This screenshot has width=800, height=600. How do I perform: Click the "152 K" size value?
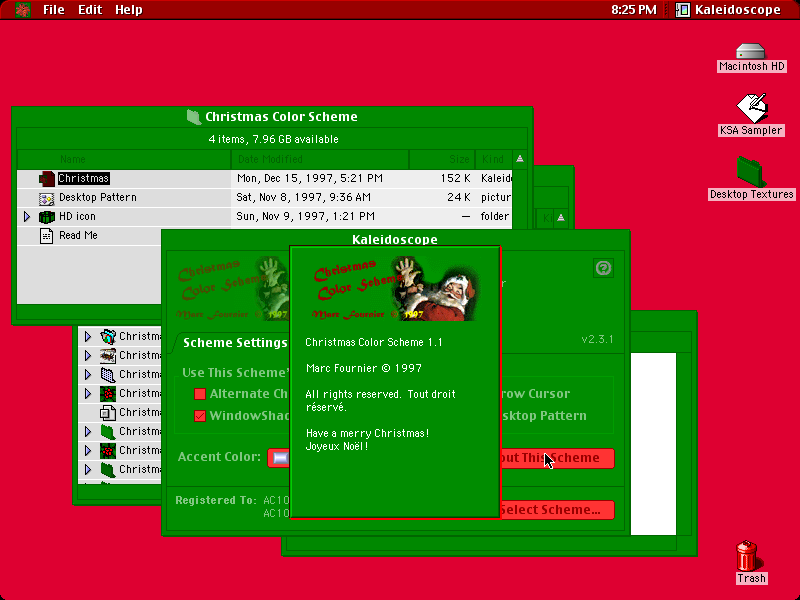(455, 179)
